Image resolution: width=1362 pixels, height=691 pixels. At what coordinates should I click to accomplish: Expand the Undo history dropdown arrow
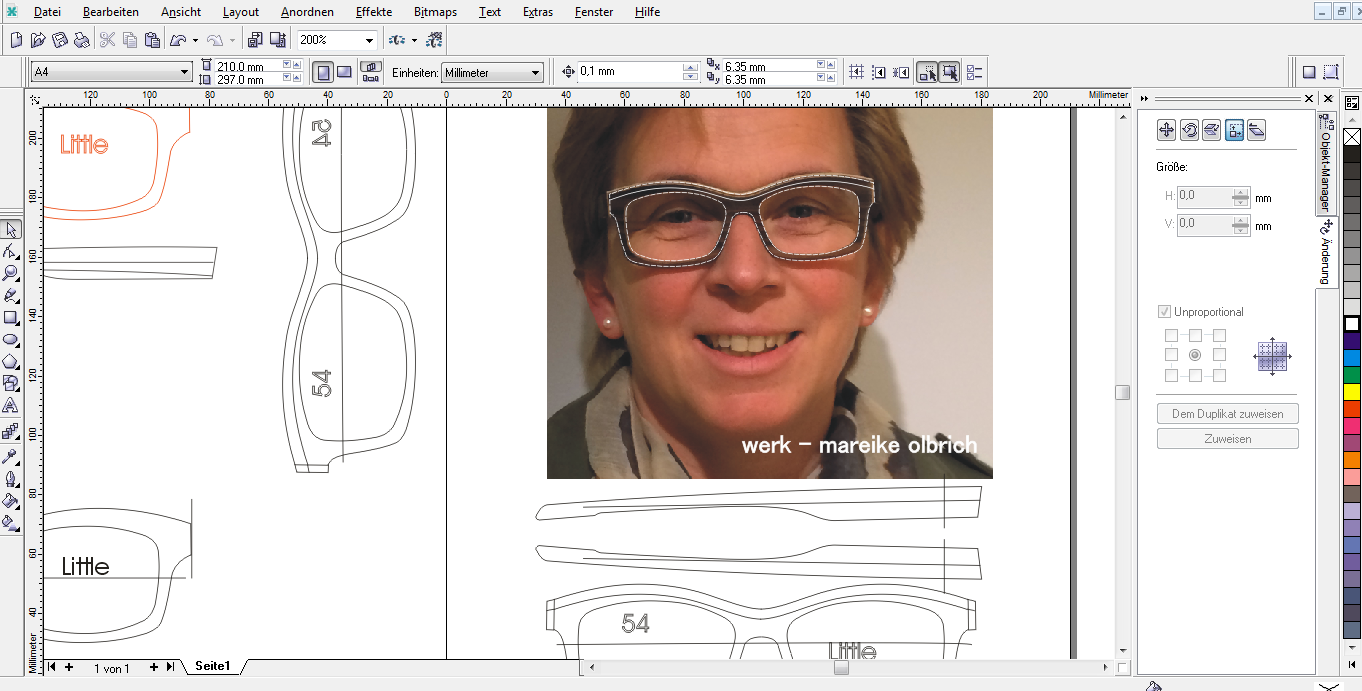click(x=195, y=41)
